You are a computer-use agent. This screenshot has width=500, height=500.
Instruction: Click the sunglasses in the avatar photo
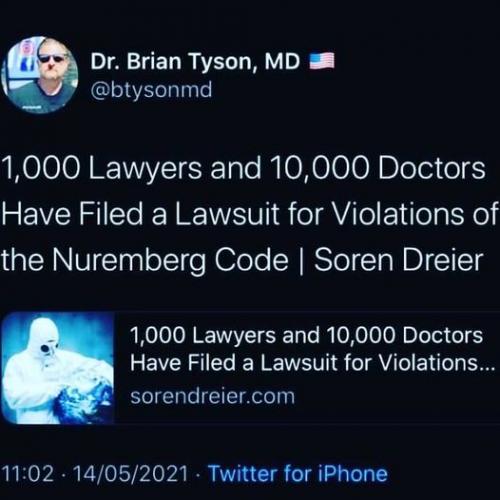pos(51,58)
